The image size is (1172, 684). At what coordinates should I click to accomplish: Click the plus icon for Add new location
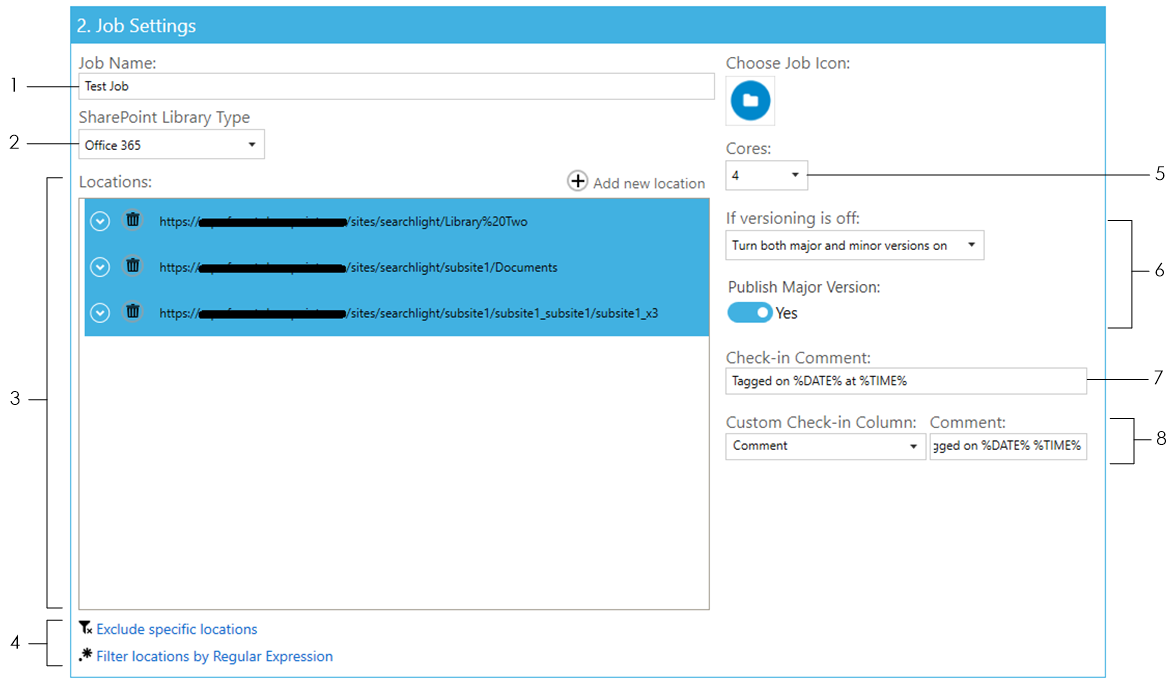pos(578,181)
